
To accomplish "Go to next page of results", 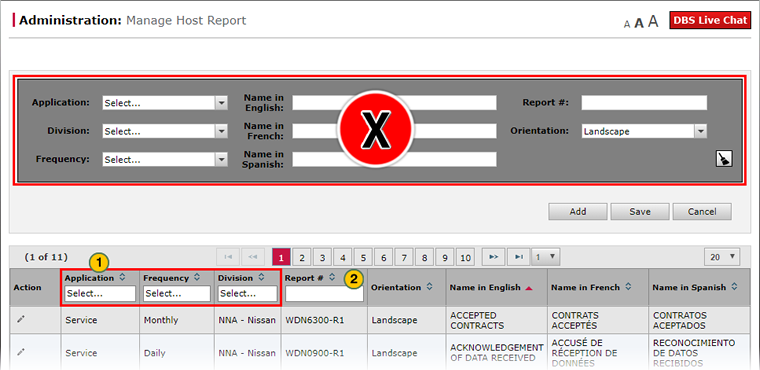I will pyautogui.click(x=493, y=257).
